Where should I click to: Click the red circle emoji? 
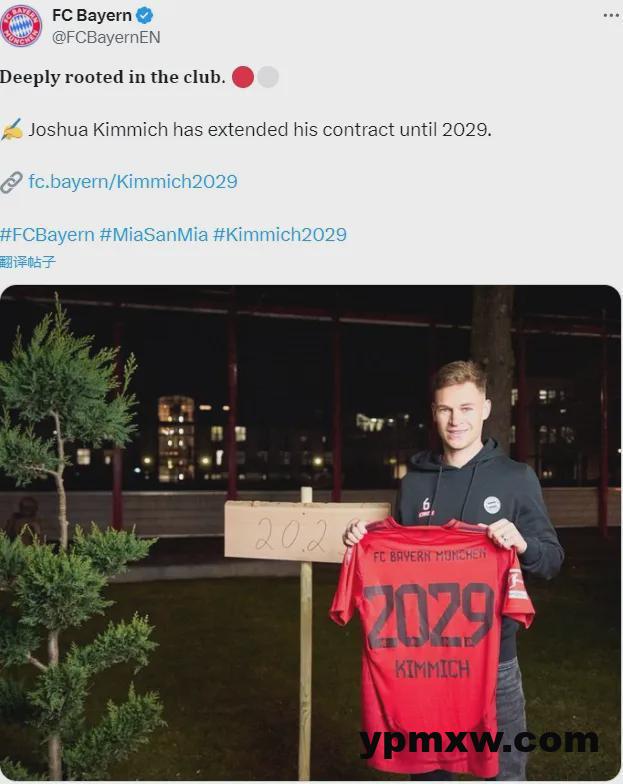[x=243, y=77]
